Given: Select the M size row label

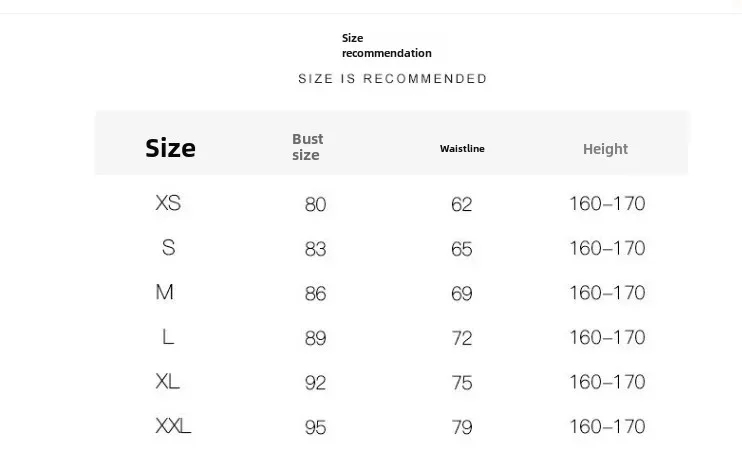Looking at the screenshot, I should pos(165,292).
